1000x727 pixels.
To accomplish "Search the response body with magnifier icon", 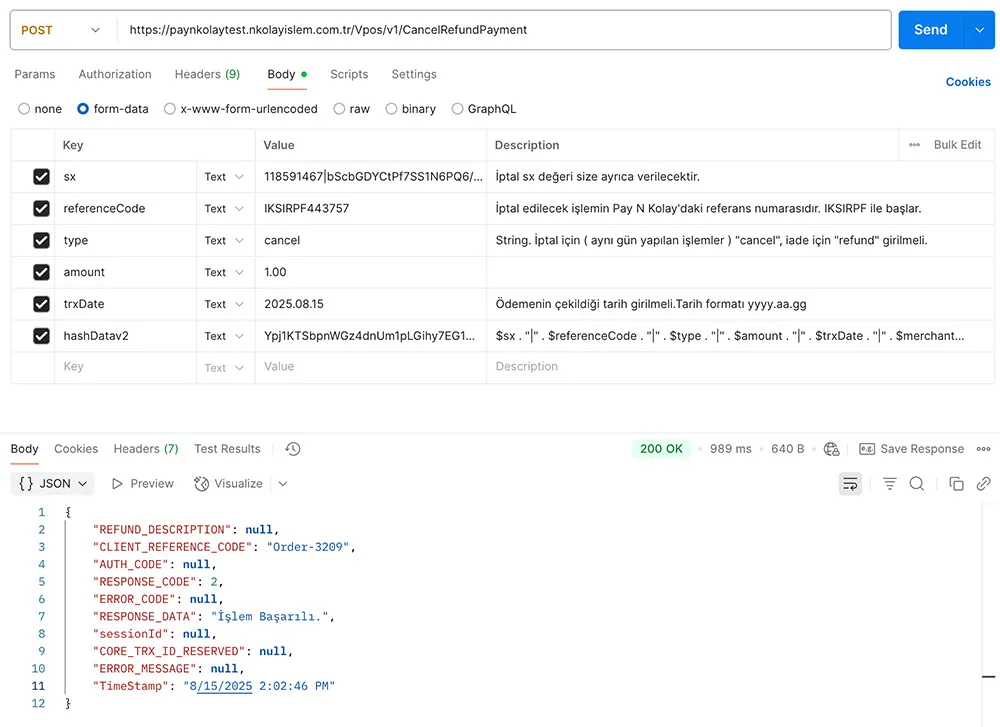I will [x=916, y=484].
